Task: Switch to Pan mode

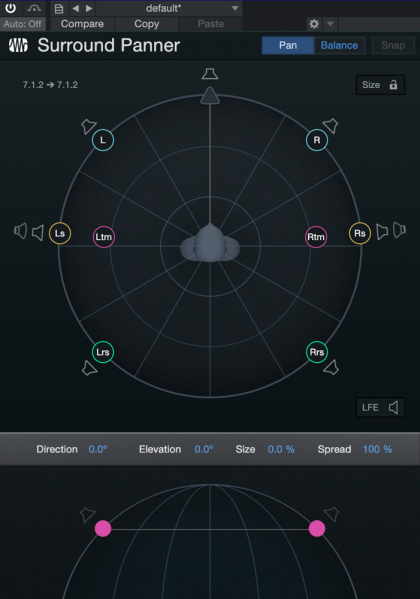Action: [x=288, y=45]
